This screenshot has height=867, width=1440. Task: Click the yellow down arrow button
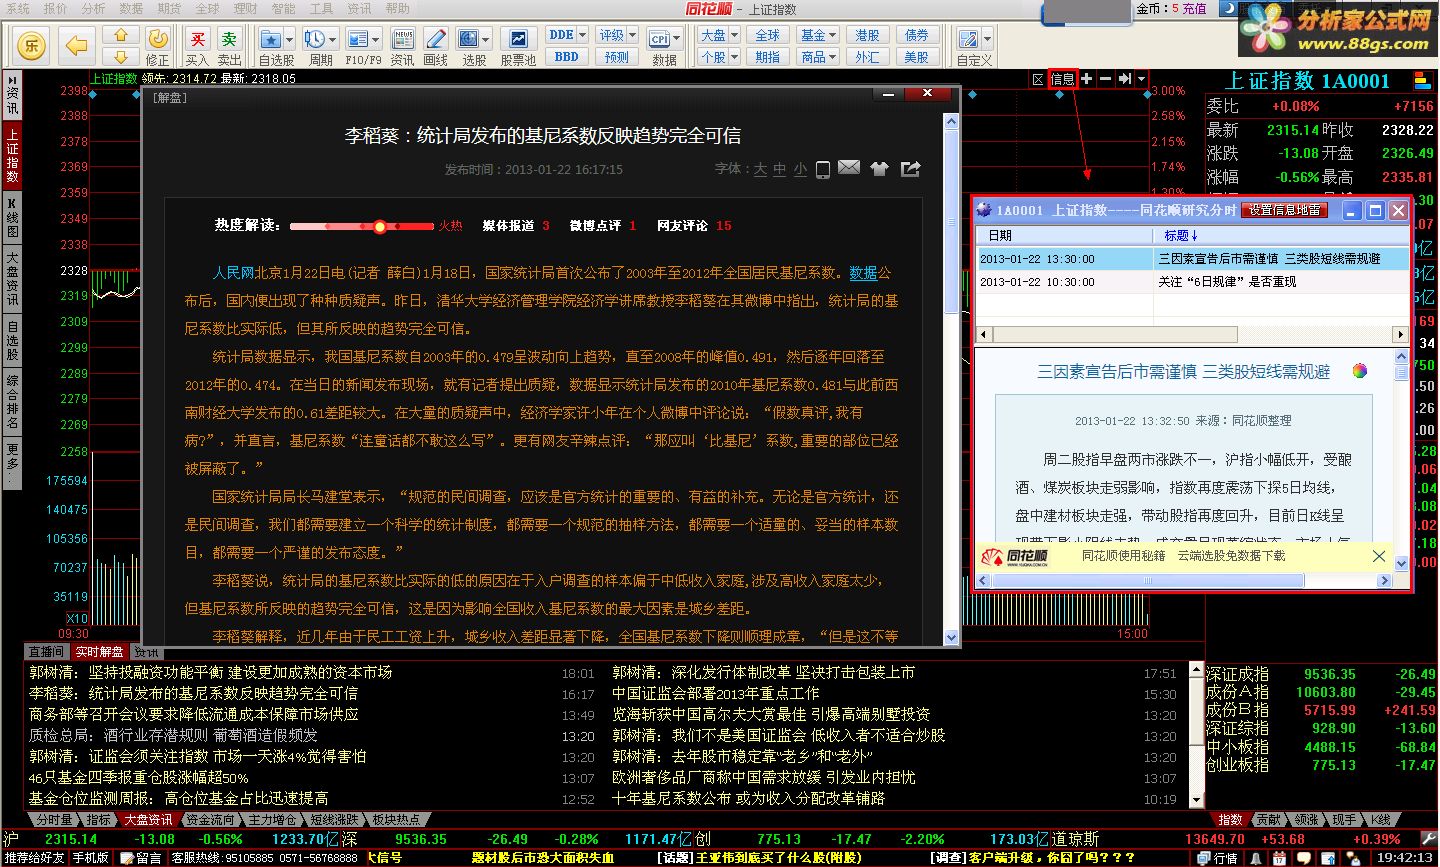tap(121, 57)
